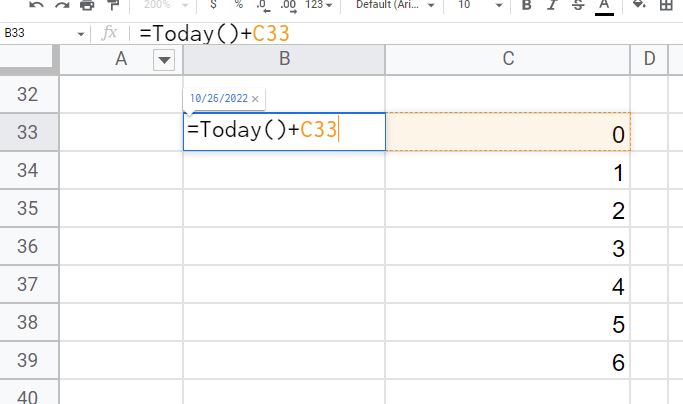Viewport: 683px width, 404px height.
Task: Toggle strikethrough formatting
Action: (x=578, y=5)
